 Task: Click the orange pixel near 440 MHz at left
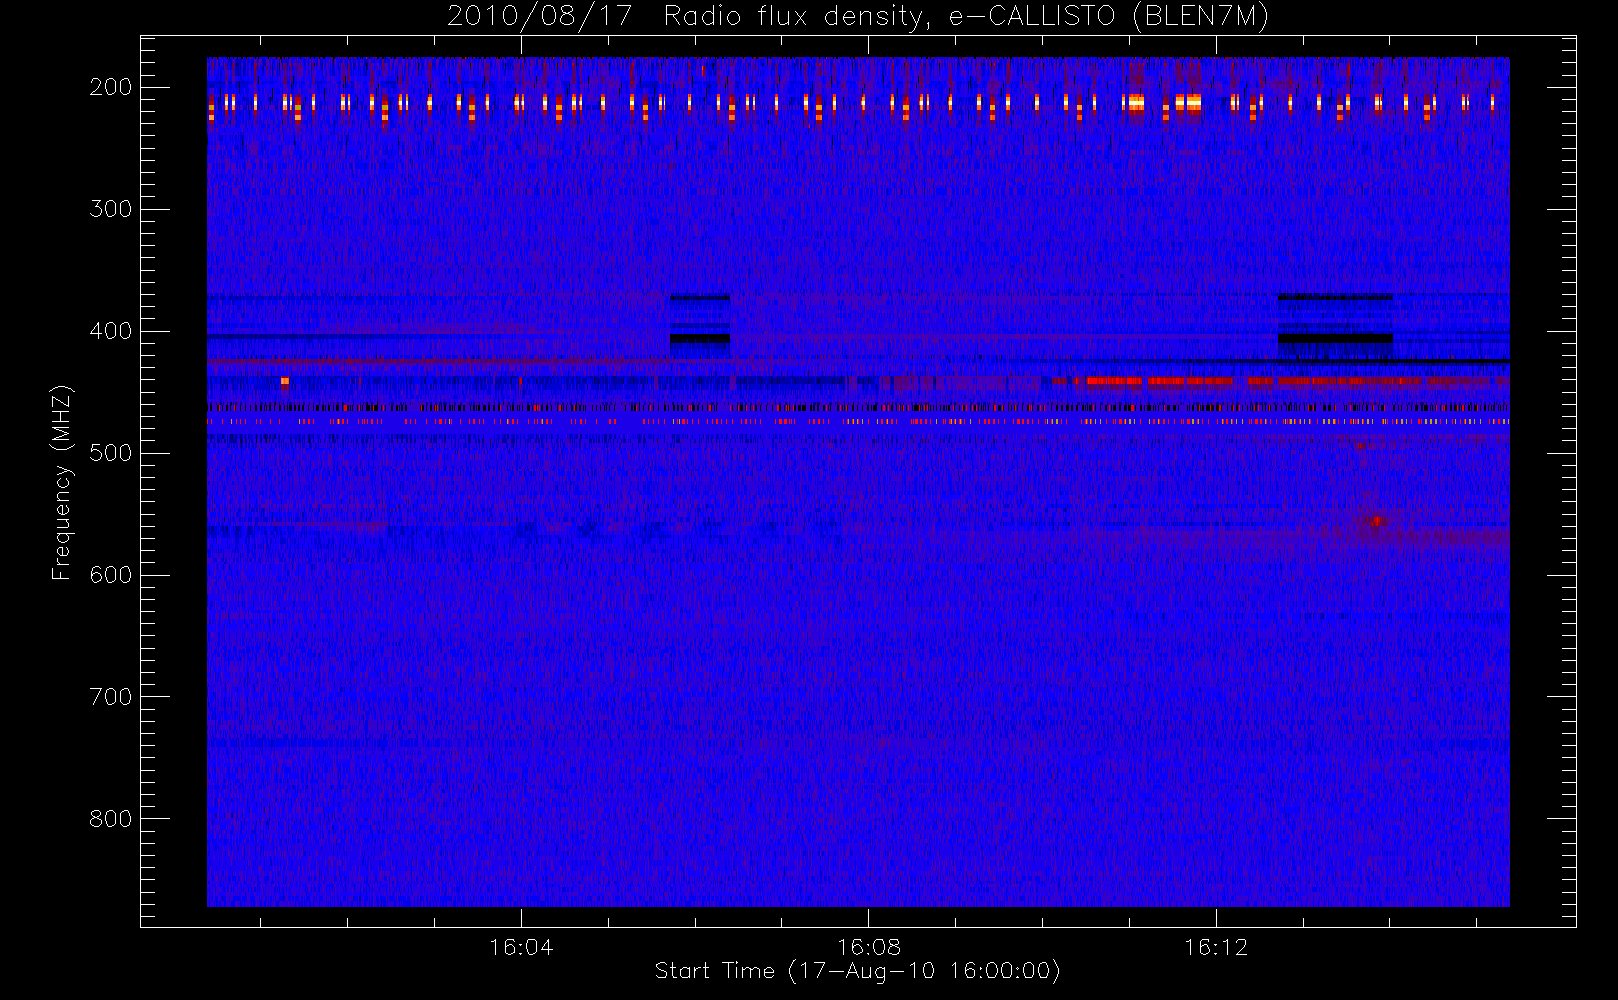(285, 381)
